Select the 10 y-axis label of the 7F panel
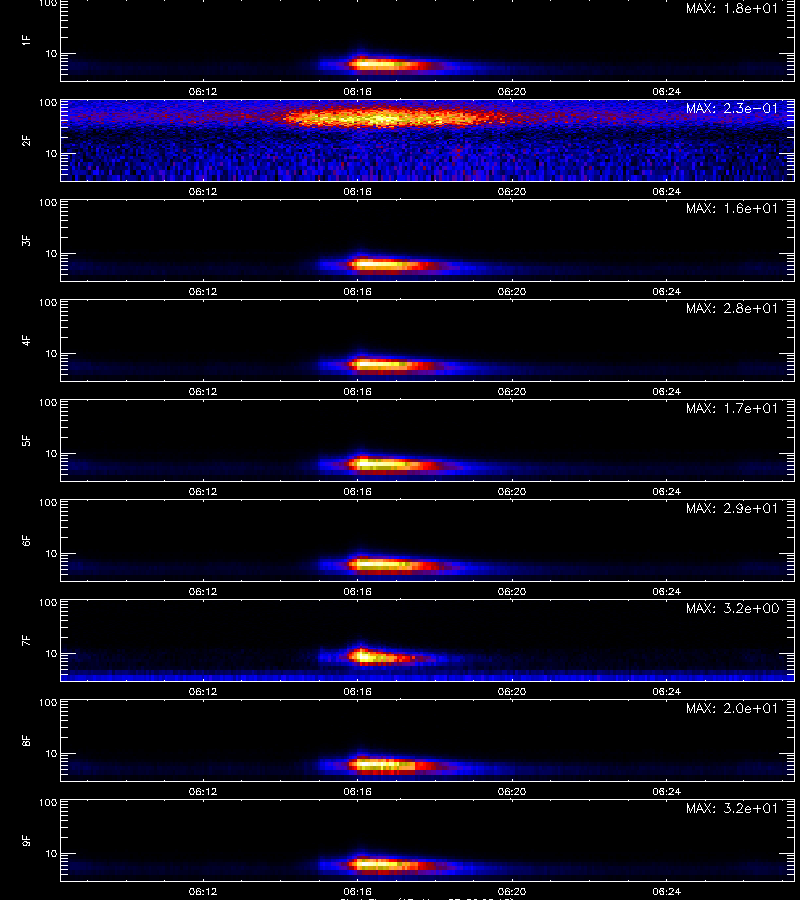The image size is (800, 900). [51, 653]
